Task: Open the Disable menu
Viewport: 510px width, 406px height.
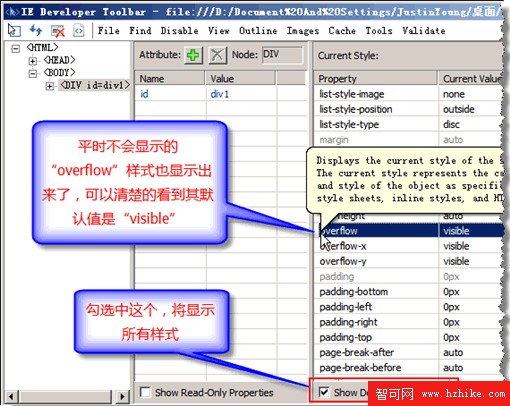Action: click(x=179, y=31)
